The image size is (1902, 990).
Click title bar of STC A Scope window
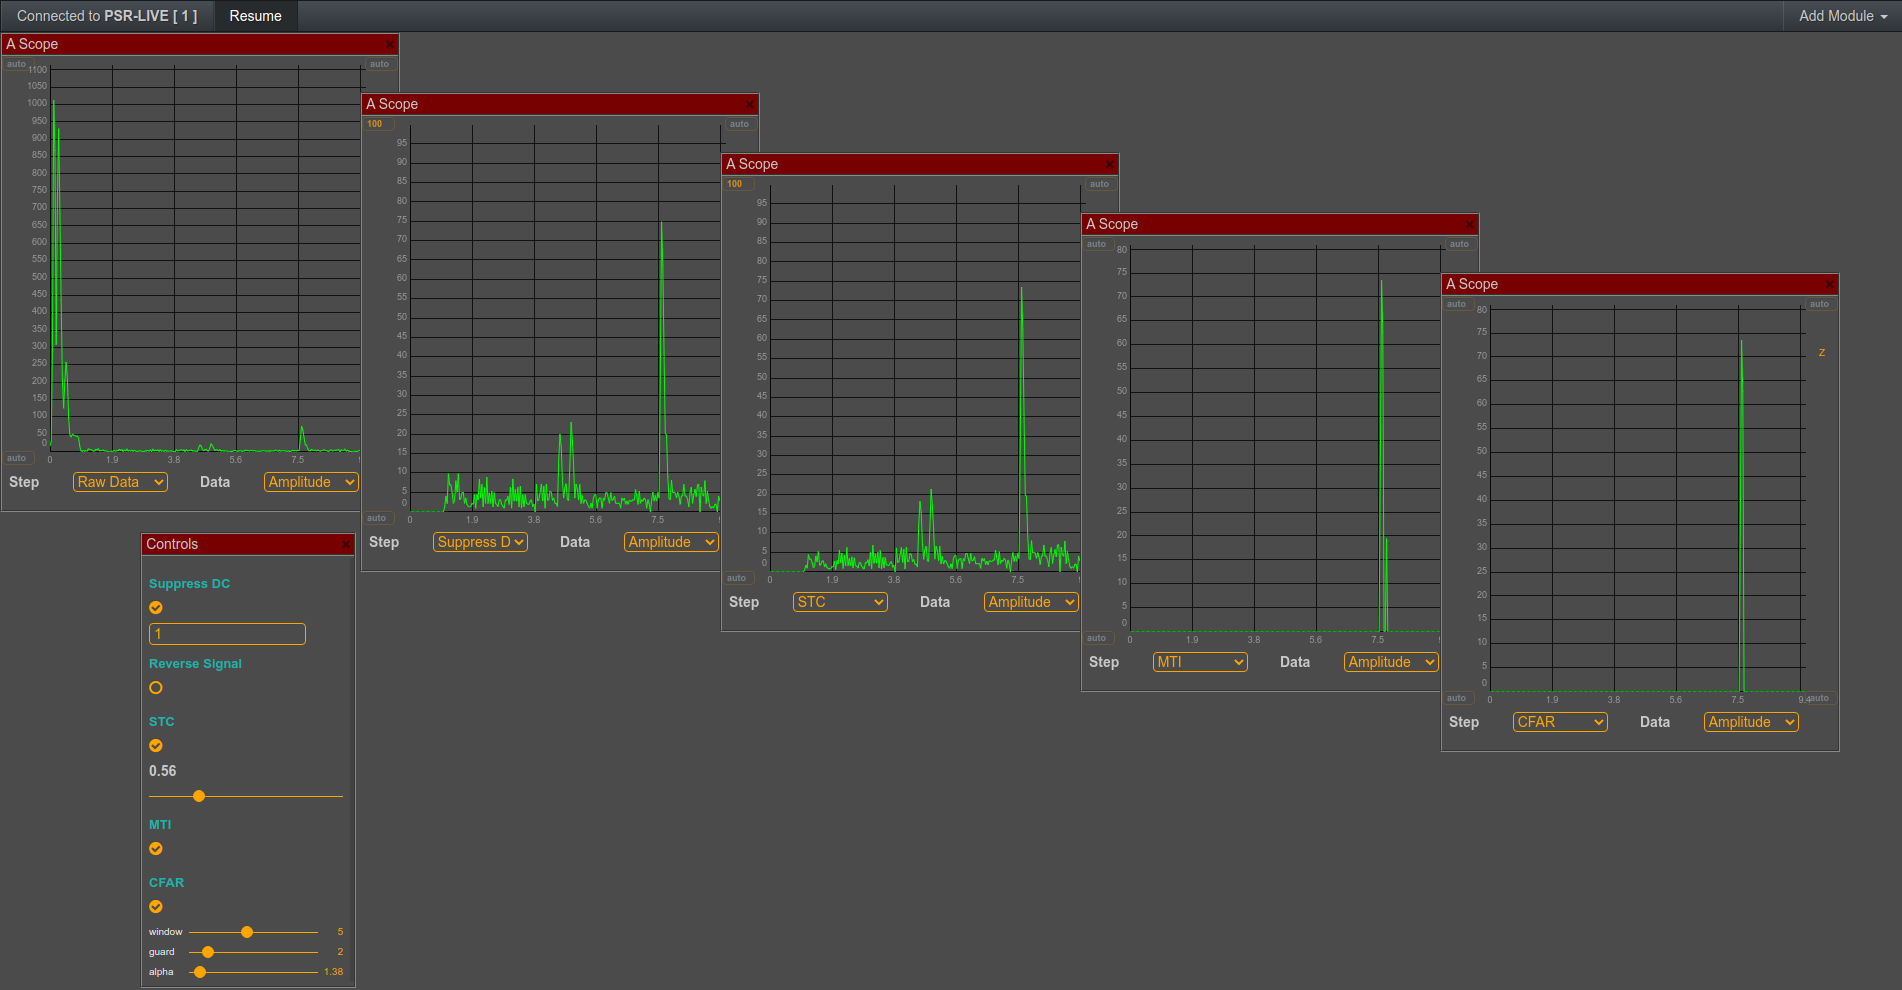[x=920, y=164]
